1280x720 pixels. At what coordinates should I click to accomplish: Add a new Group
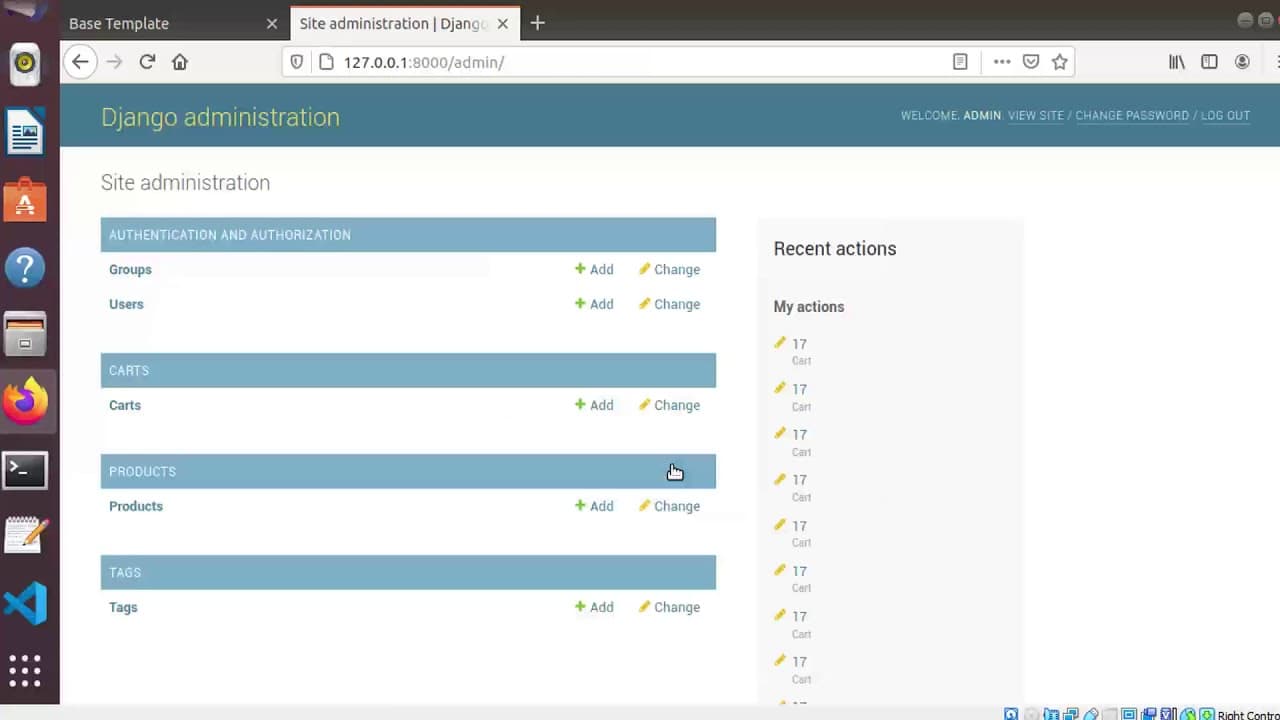click(594, 270)
